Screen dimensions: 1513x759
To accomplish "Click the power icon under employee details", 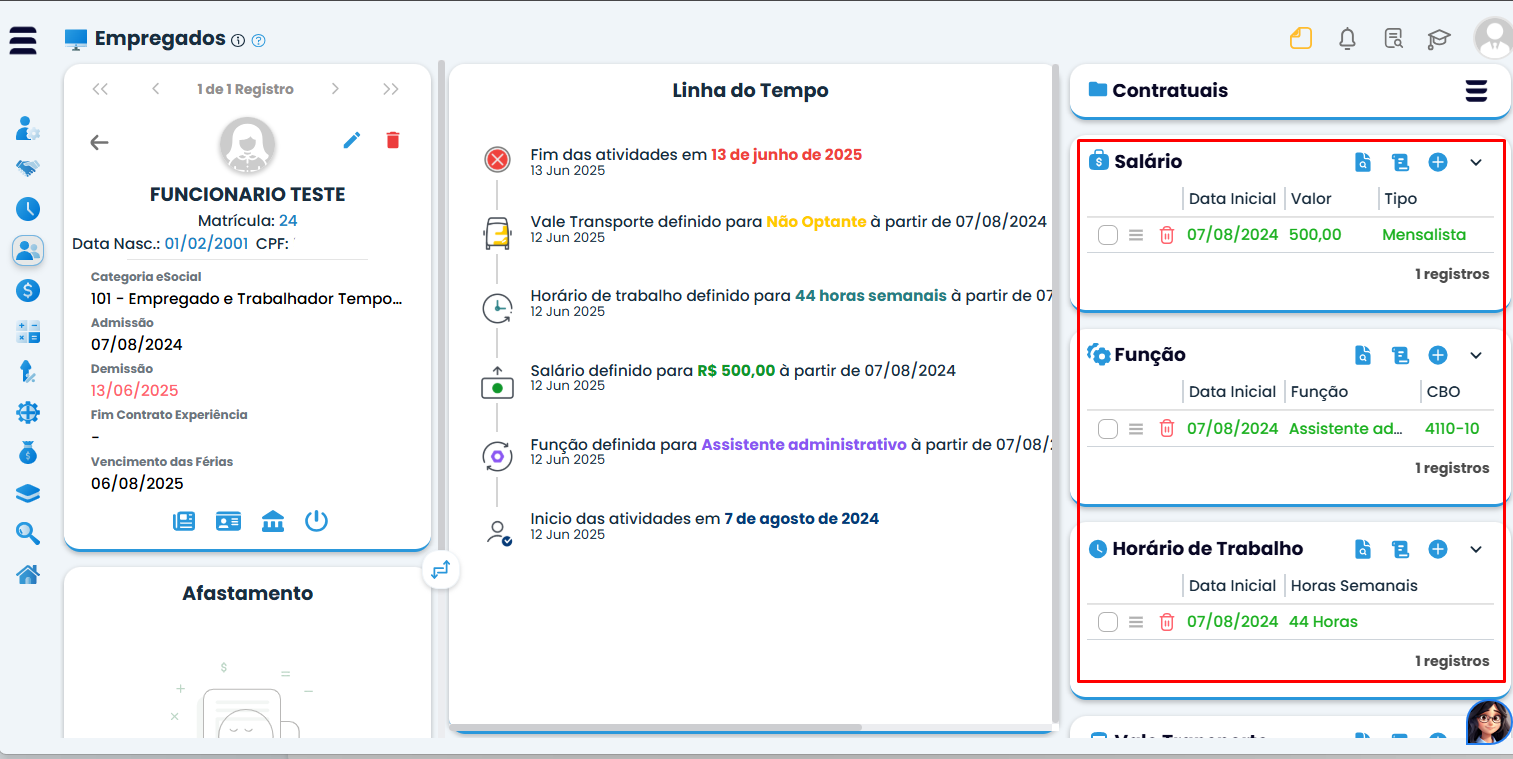I will [317, 521].
